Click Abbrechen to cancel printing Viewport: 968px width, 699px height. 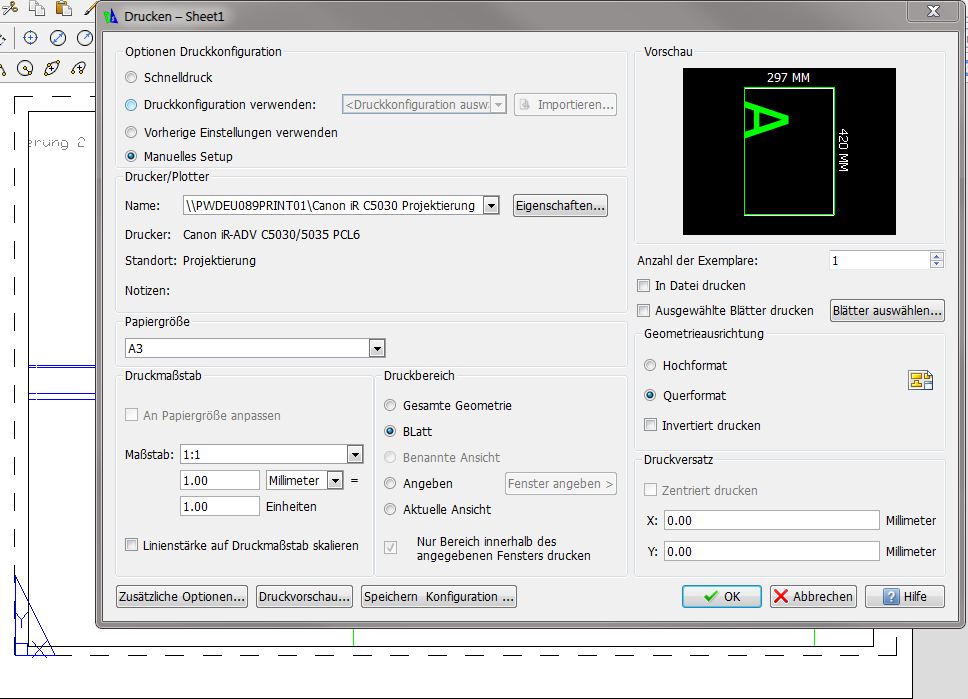coord(813,596)
